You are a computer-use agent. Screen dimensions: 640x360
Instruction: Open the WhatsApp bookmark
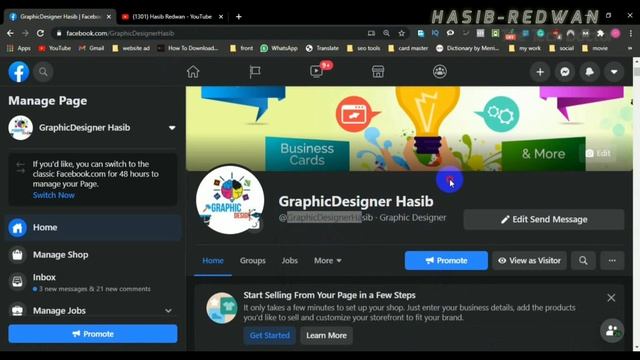point(280,48)
